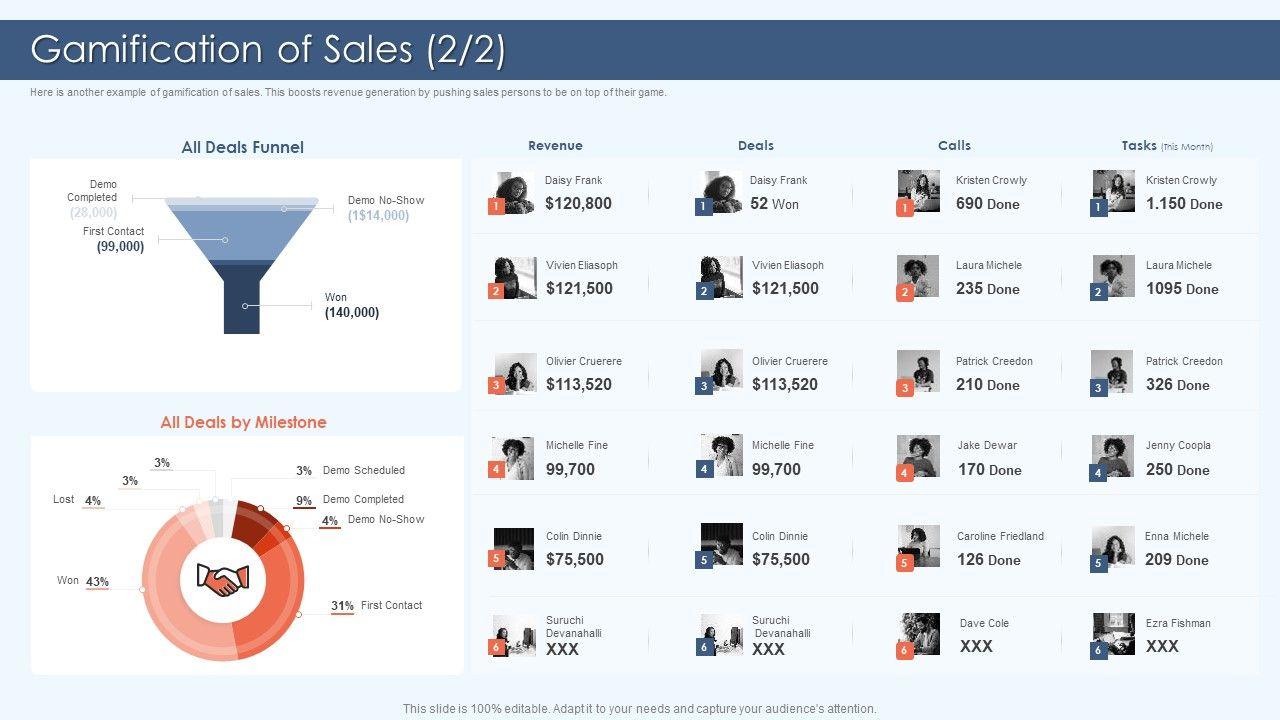Click the All Deals by Milestone title
This screenshot has width=1280, height=720.
tap(243, 422)
